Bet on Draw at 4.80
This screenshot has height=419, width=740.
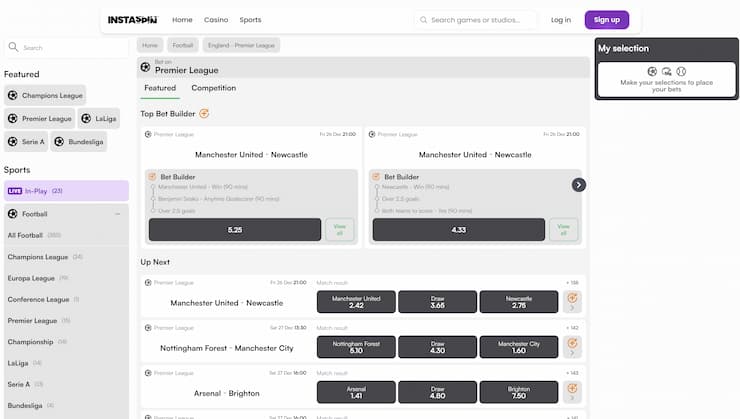[437, 392]
